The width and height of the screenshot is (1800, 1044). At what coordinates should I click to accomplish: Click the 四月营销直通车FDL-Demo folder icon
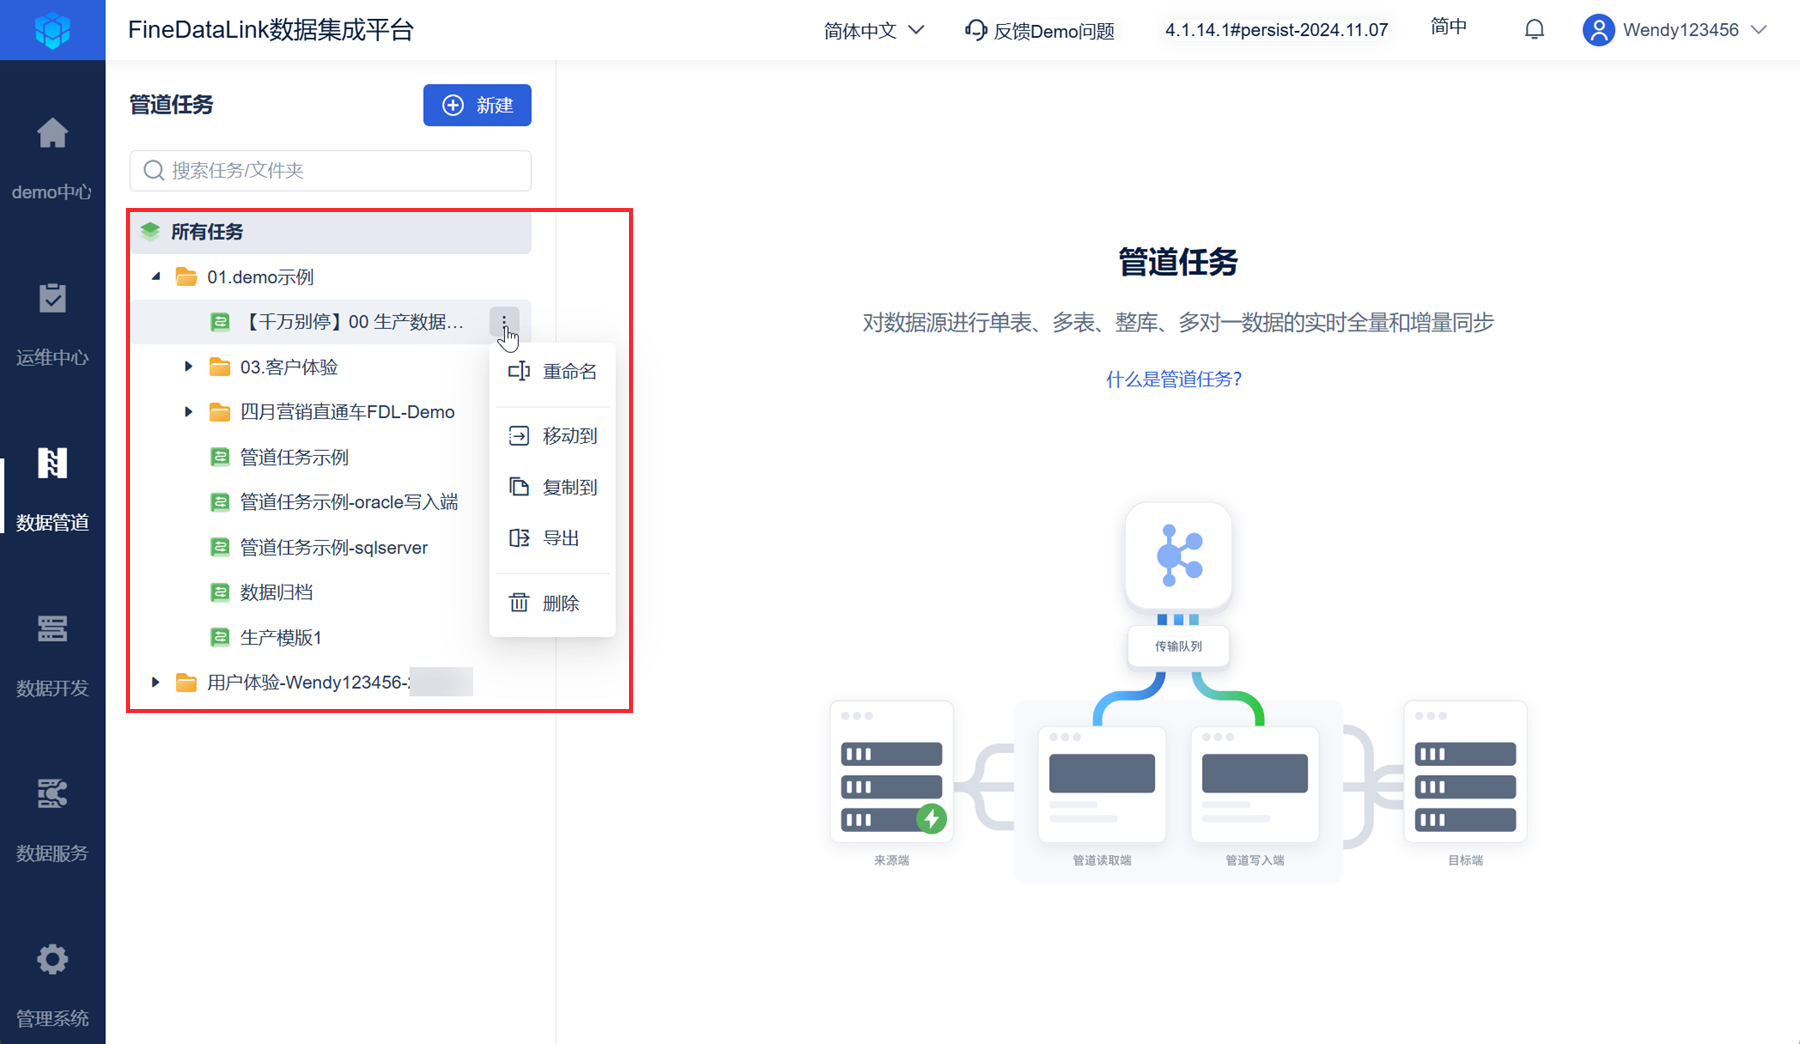(219, 412)
